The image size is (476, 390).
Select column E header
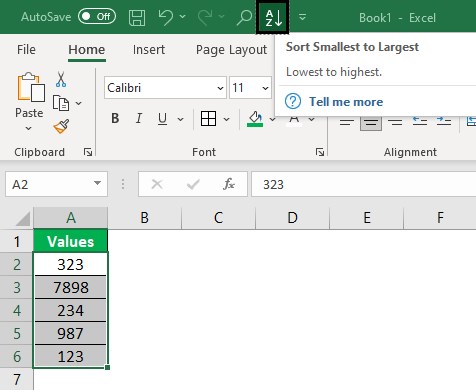(x=367, y=218)
